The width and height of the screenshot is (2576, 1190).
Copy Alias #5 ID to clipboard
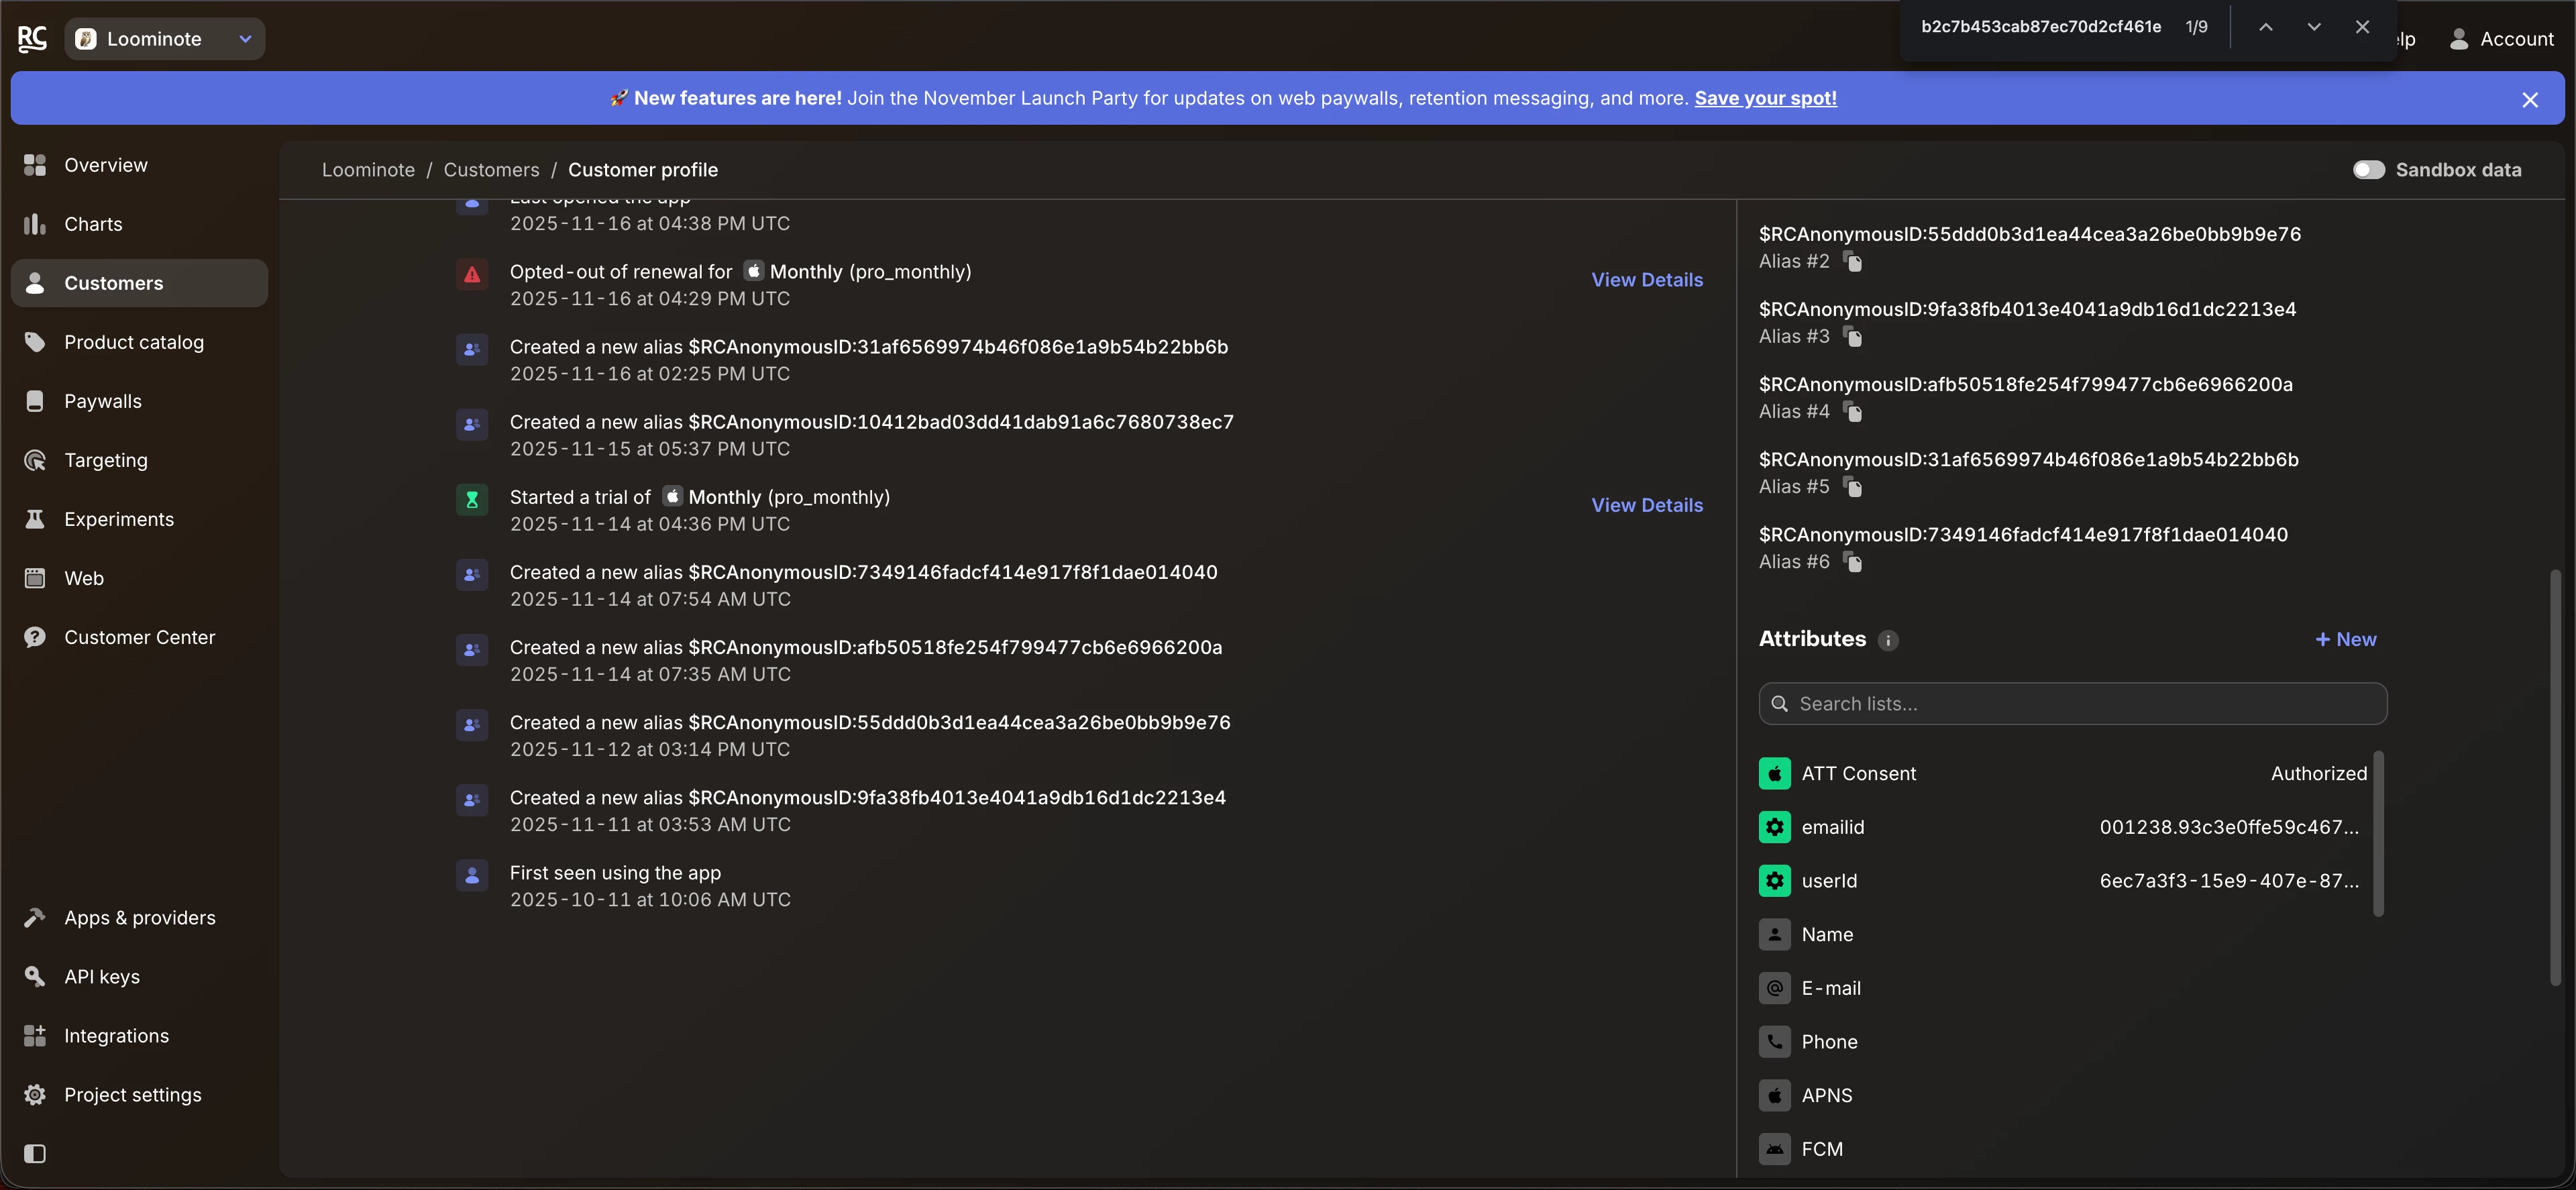pyautogui.click(x=1853, y=487)
